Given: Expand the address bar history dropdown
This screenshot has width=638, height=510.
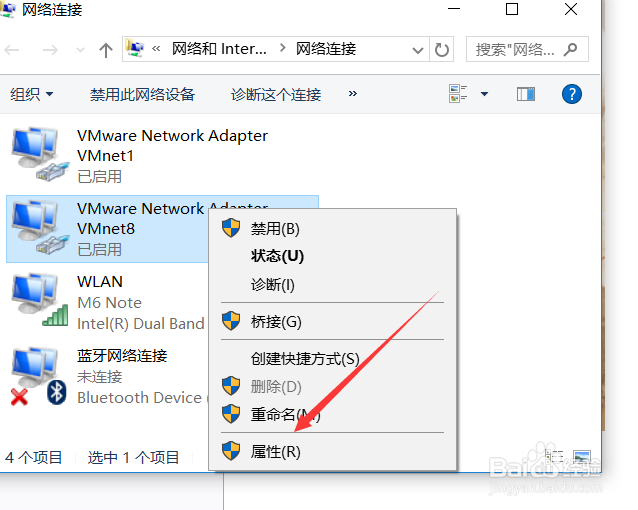Looking at the screenshot, I should 417,50.
